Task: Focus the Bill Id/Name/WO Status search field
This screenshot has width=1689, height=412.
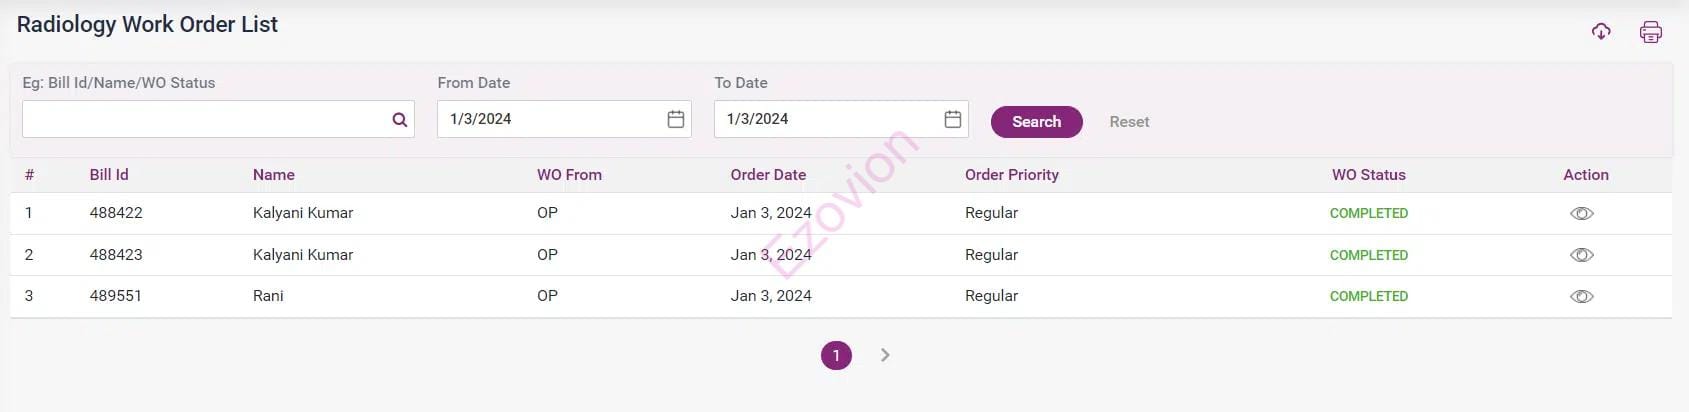Action: [205, 119]
